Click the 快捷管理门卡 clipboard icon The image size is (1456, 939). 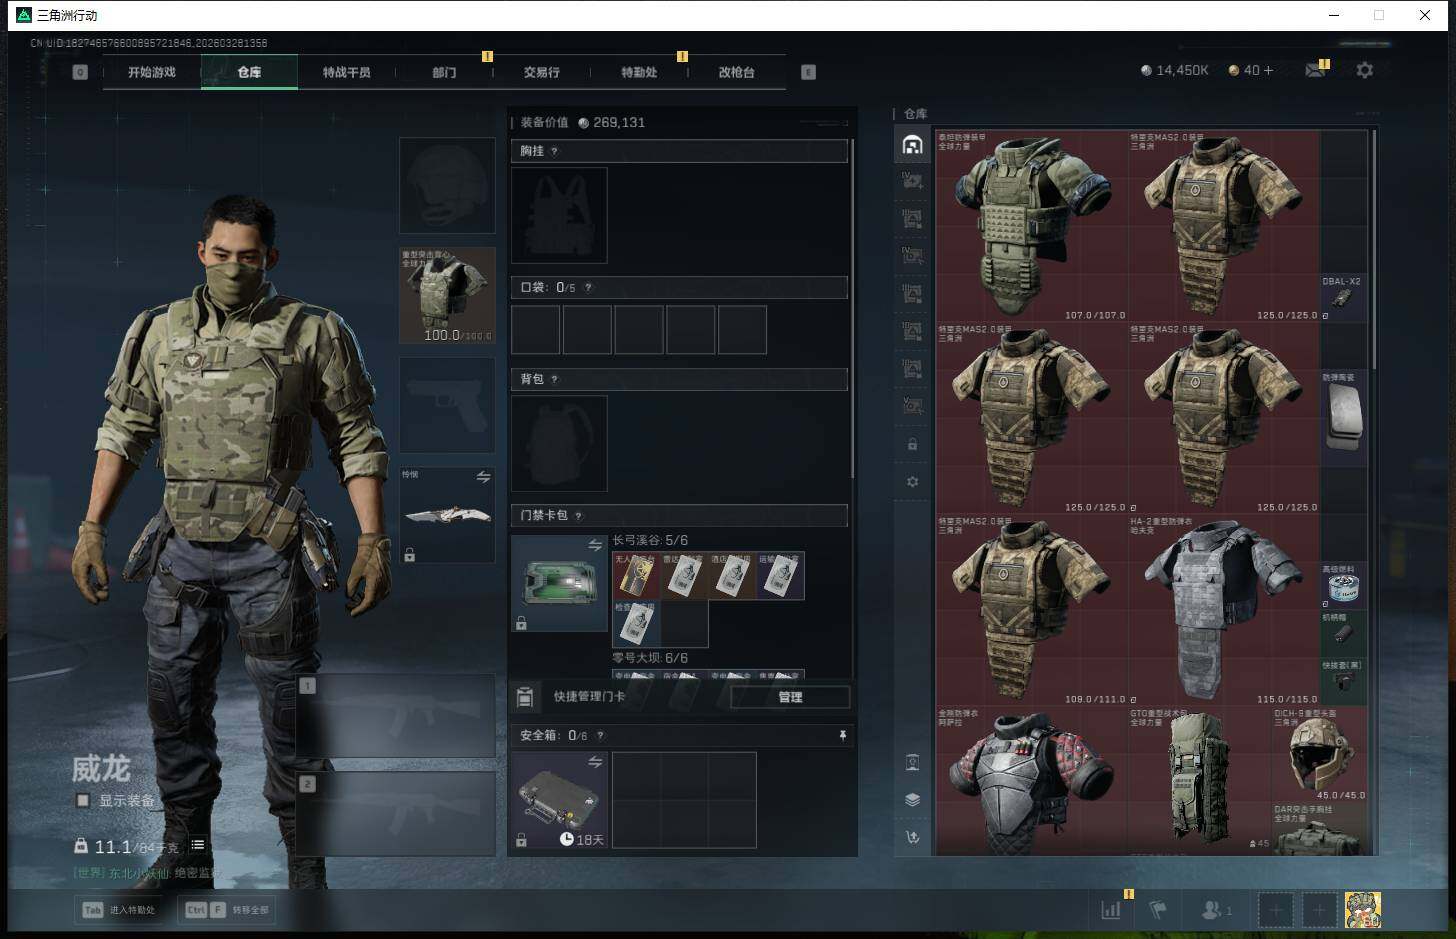(x=525, y=696)
